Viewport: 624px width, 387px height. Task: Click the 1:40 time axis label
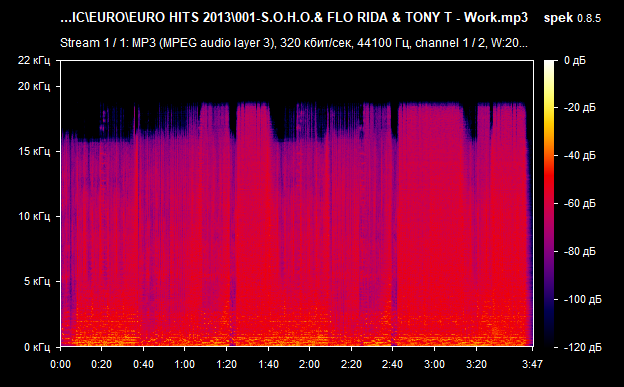click(x=268, y=364)
